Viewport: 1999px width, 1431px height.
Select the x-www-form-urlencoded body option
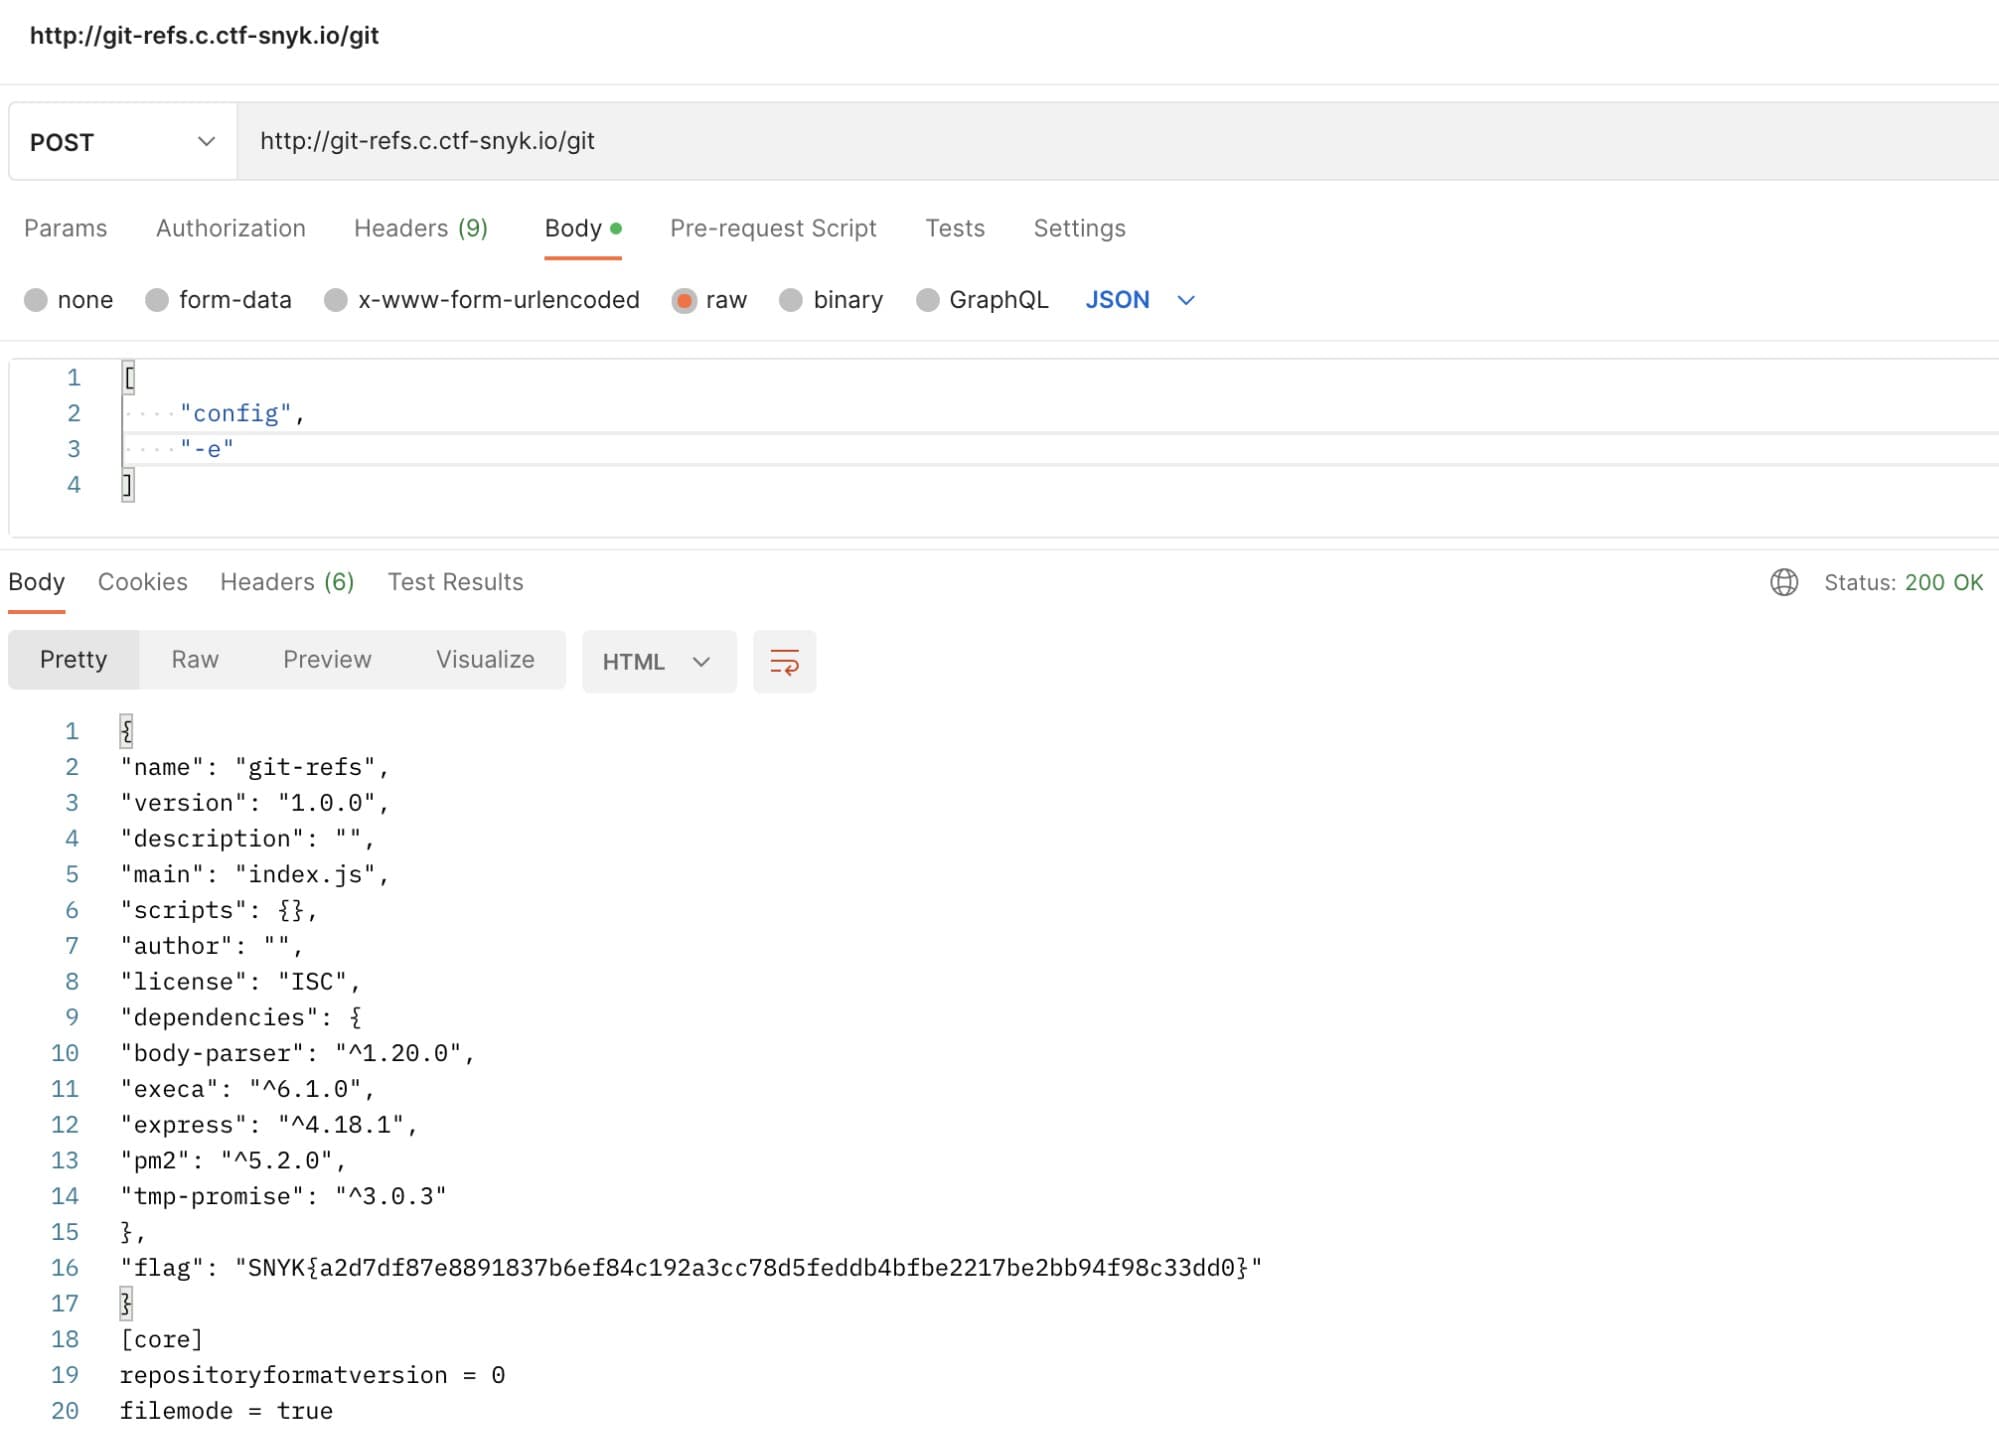(x=481, y=299)
